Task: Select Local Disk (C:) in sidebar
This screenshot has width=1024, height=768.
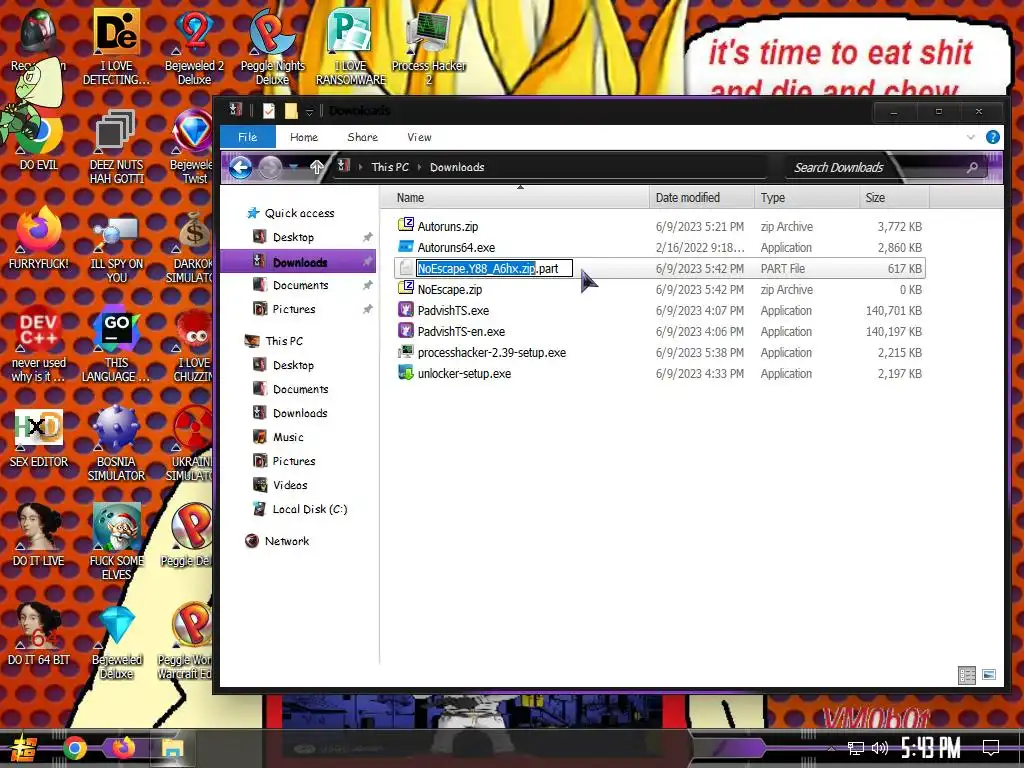Action: 310,509
